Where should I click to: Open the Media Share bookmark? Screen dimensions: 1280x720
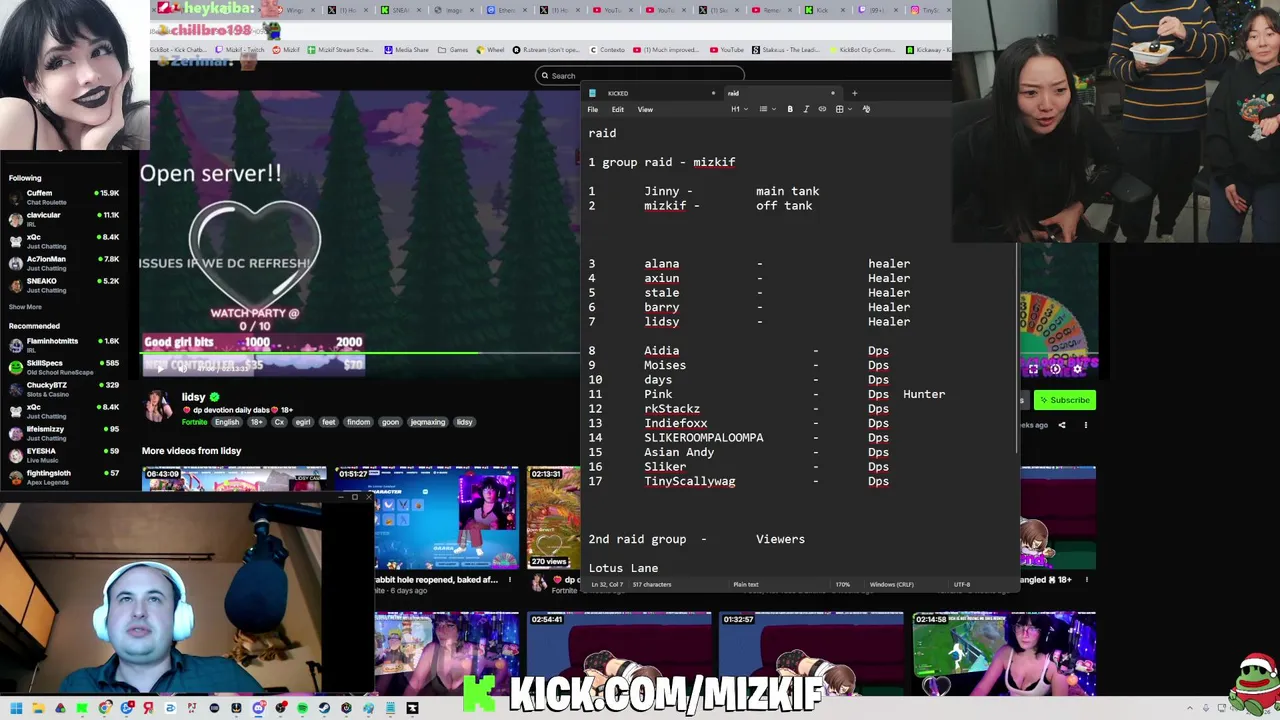406,50
